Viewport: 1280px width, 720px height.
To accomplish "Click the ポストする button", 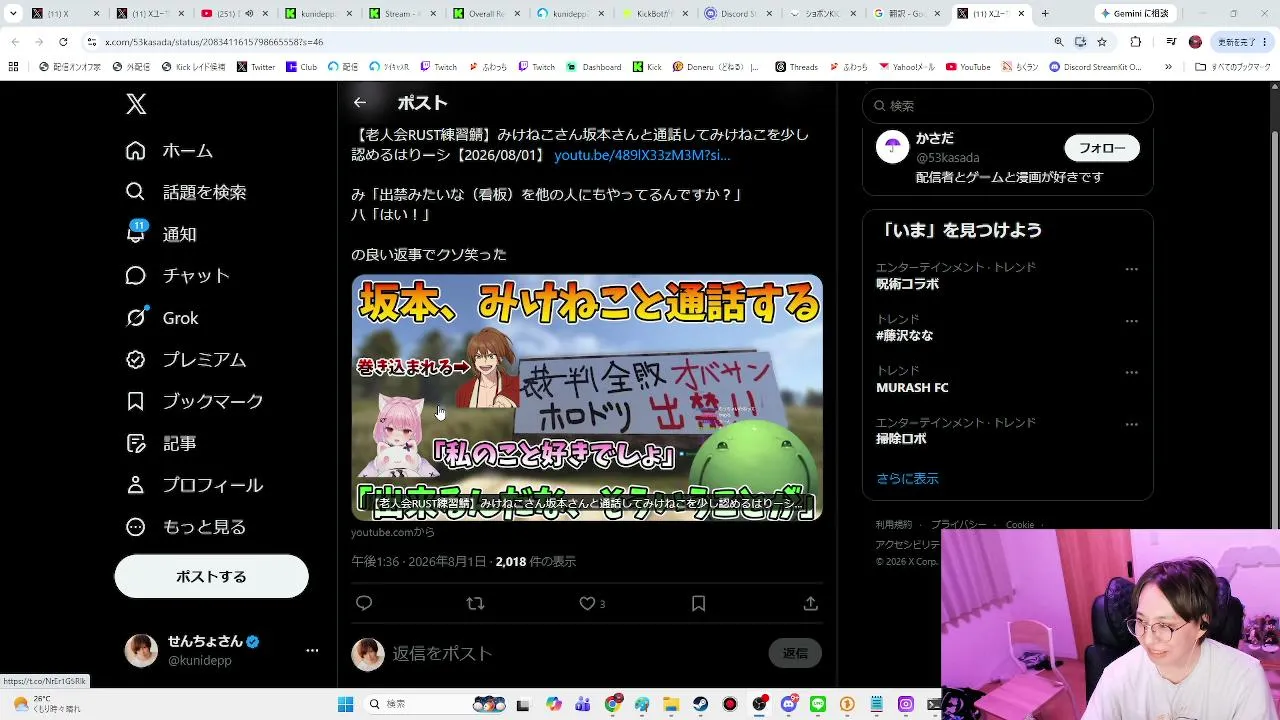I will click(x=211, y=576).
